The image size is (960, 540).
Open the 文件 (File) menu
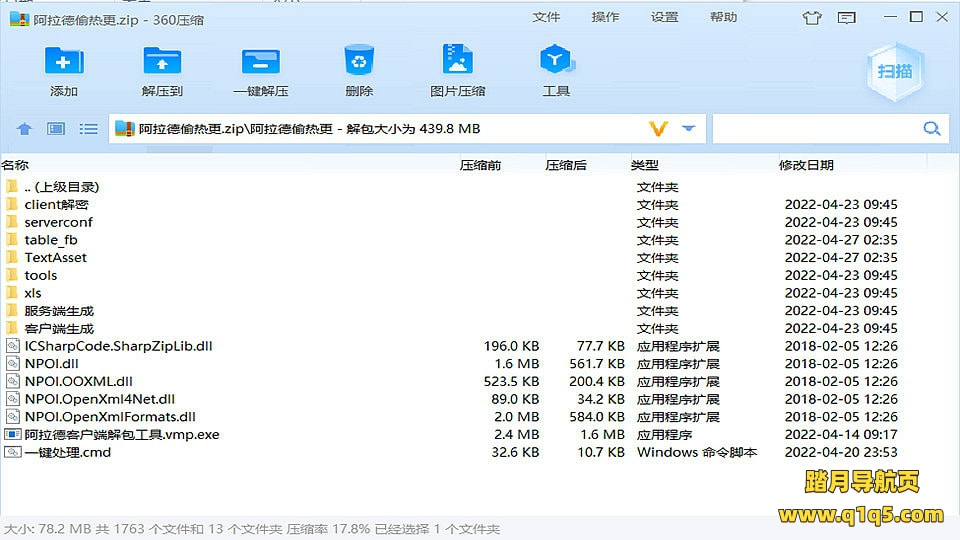546,18
